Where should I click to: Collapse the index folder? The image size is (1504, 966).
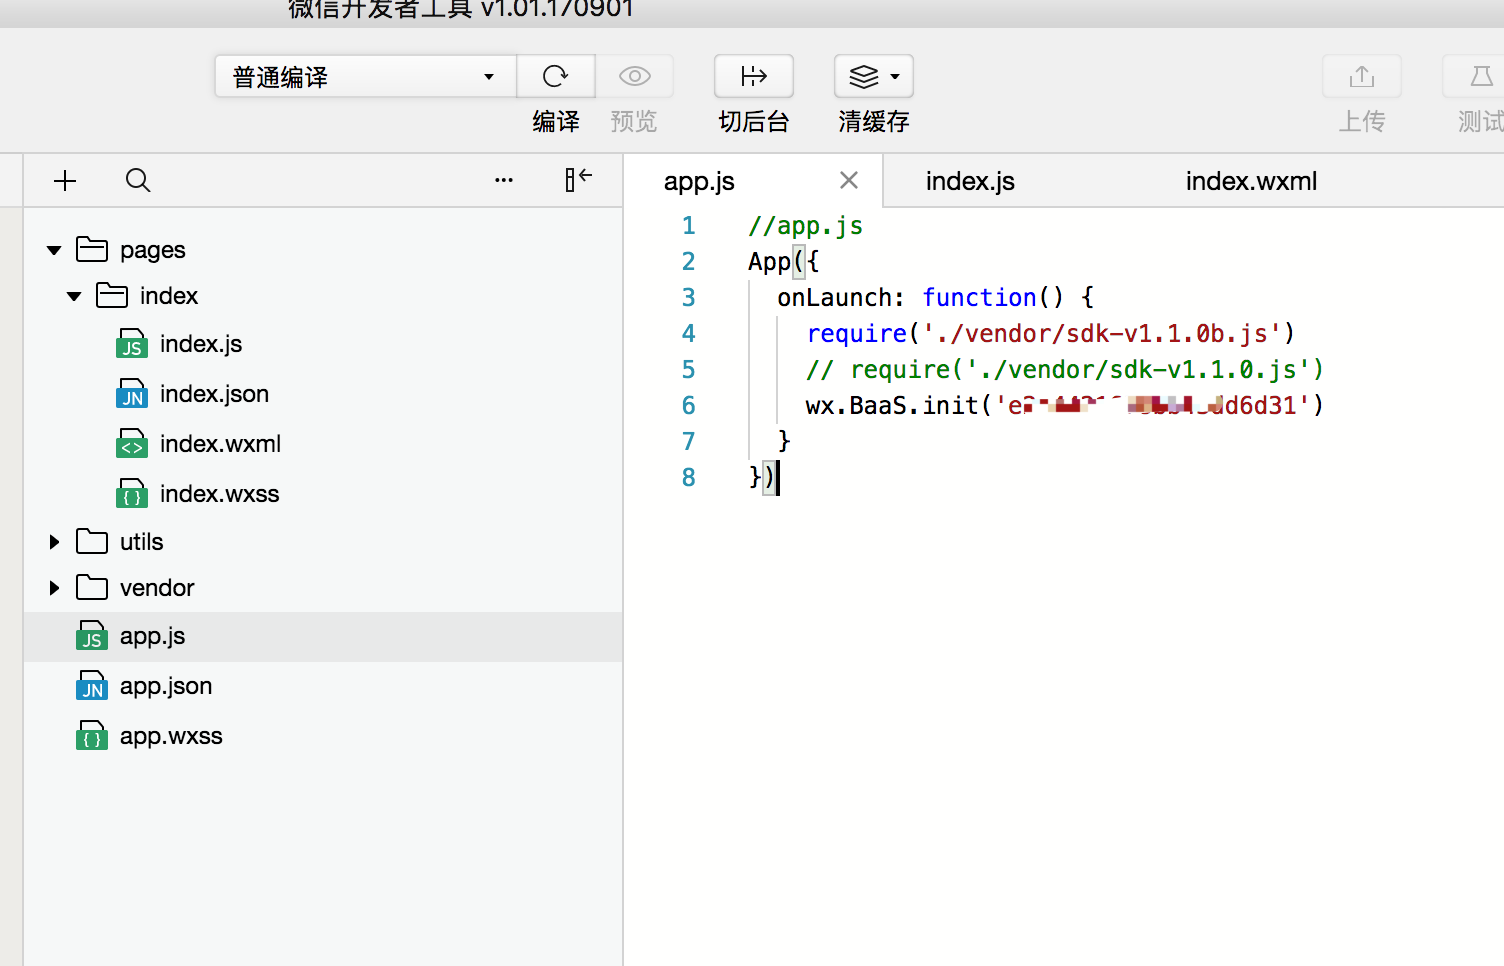point(74,296)
